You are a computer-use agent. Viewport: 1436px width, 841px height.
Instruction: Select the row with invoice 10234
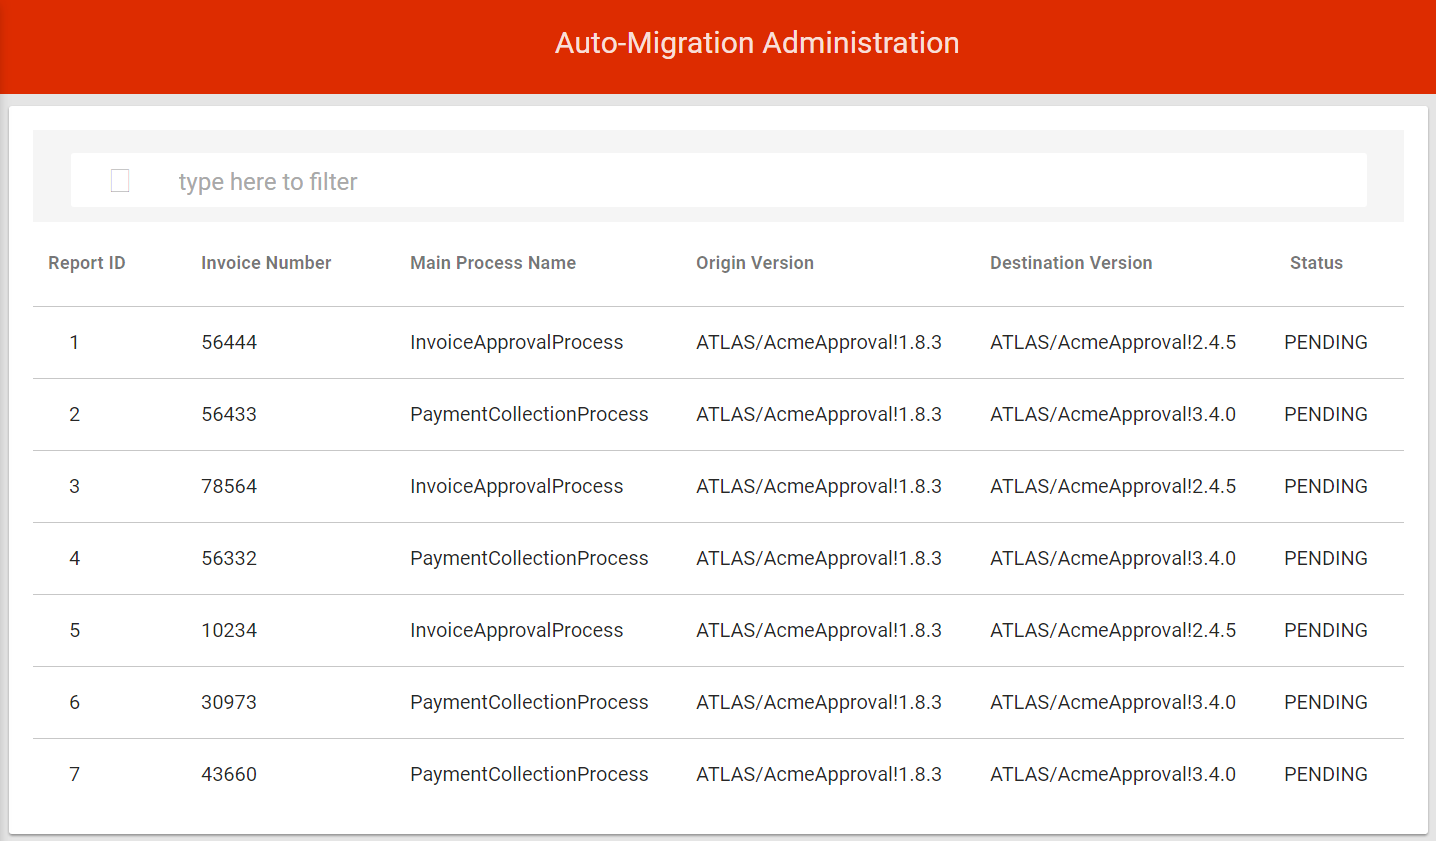click(x=228, y=630)
